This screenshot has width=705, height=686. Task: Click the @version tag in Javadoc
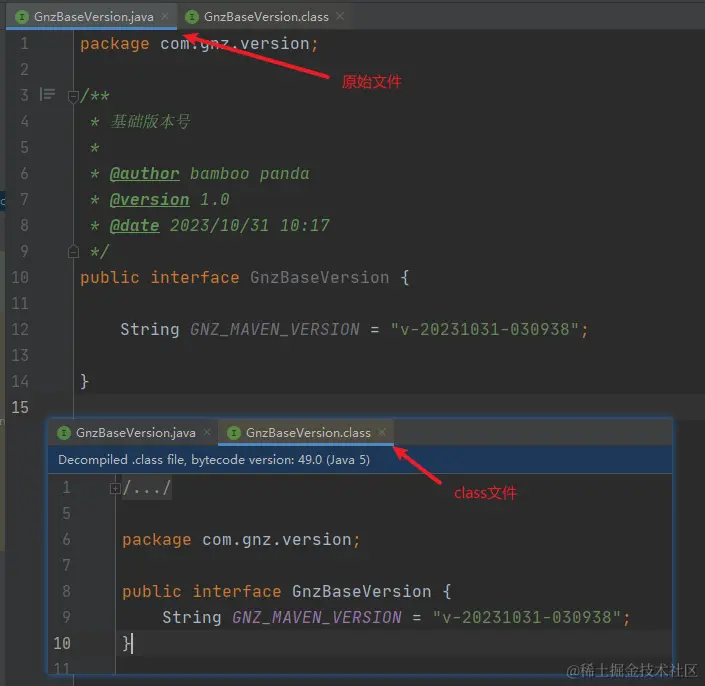click(x=149, y=200)
